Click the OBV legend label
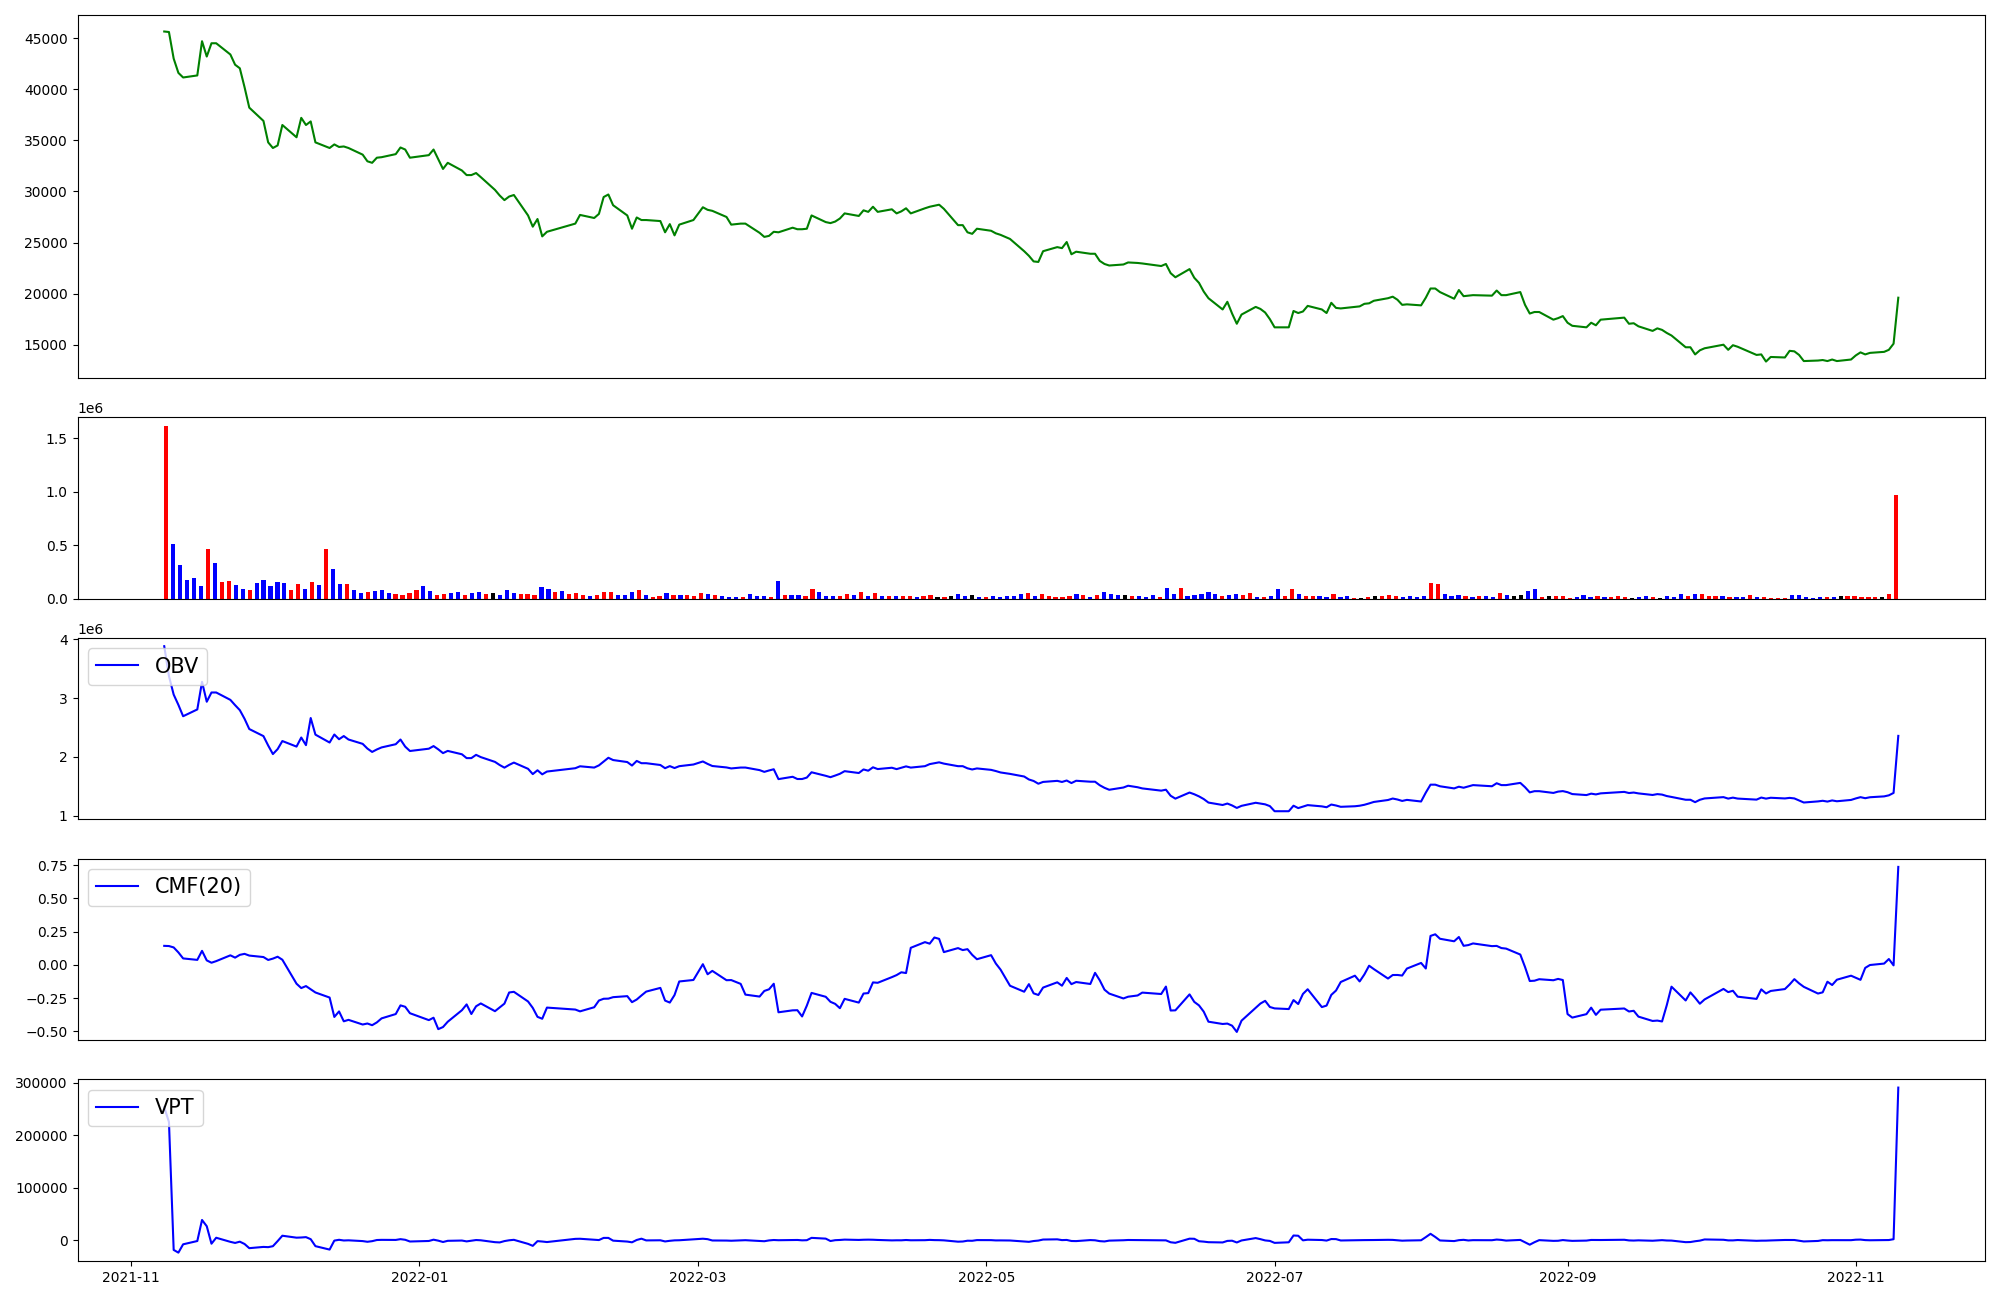2000x1300 pixels. 176,666
